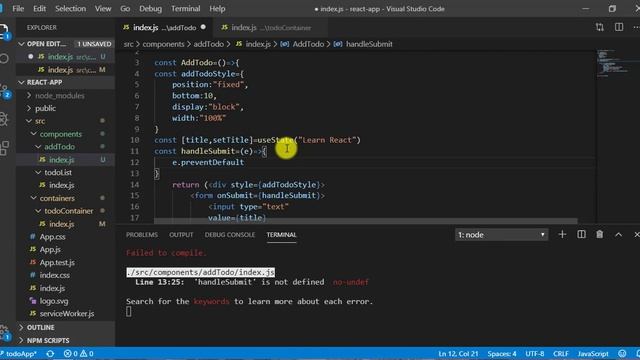Change encoding via UTF-8 status item
Image resolution: width=640 pixels, height=360 pixels.
click(535, 353)
